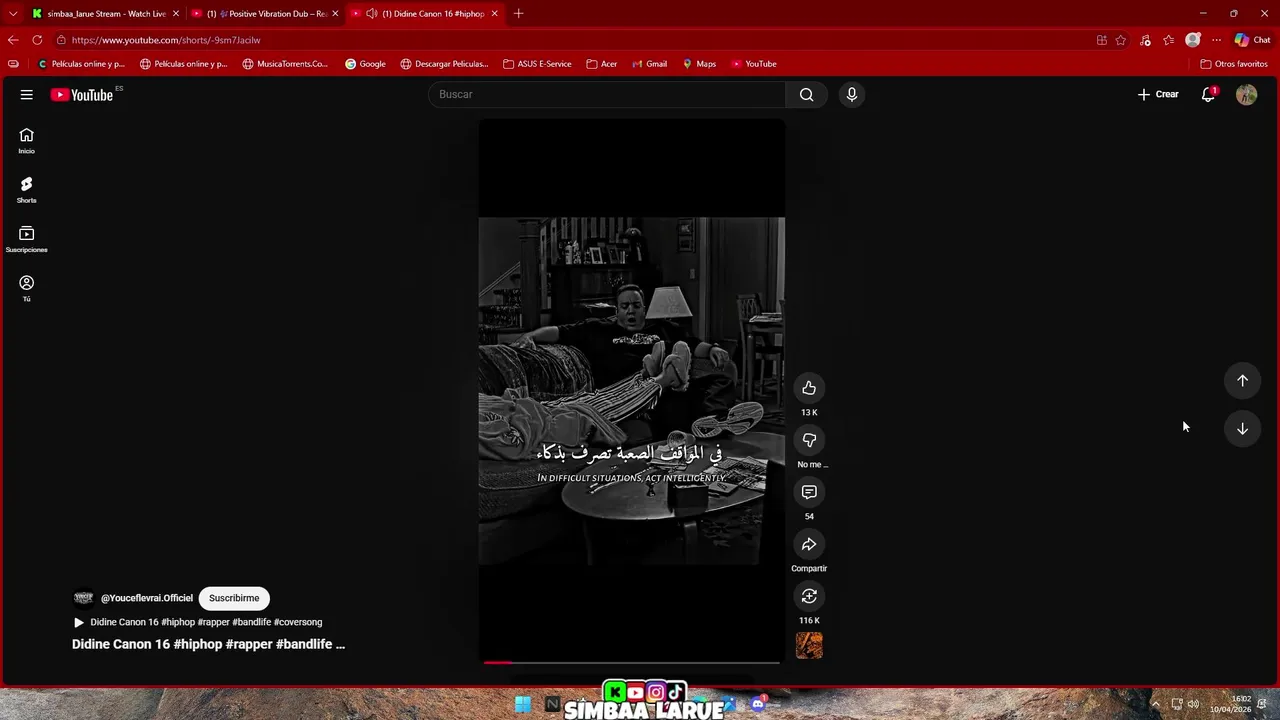Viewport: 1280px width, 720px height.
Task: Click the channel avatar beside @Youceflevrai.Officiel
Action: coord(84,598)
